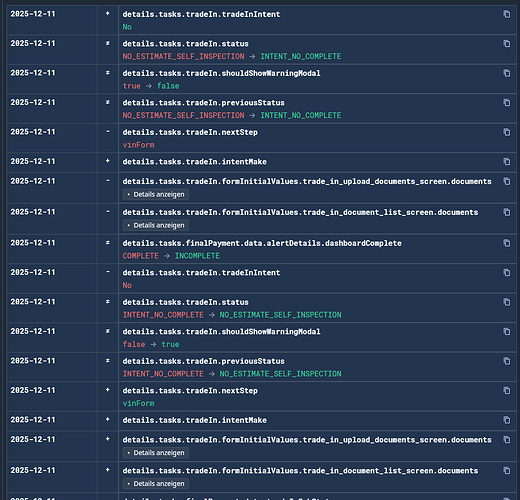Copy added trade_in_upload_documents_screen.documents entry
This screenshot has width=520, height=500.
point(507,440)
